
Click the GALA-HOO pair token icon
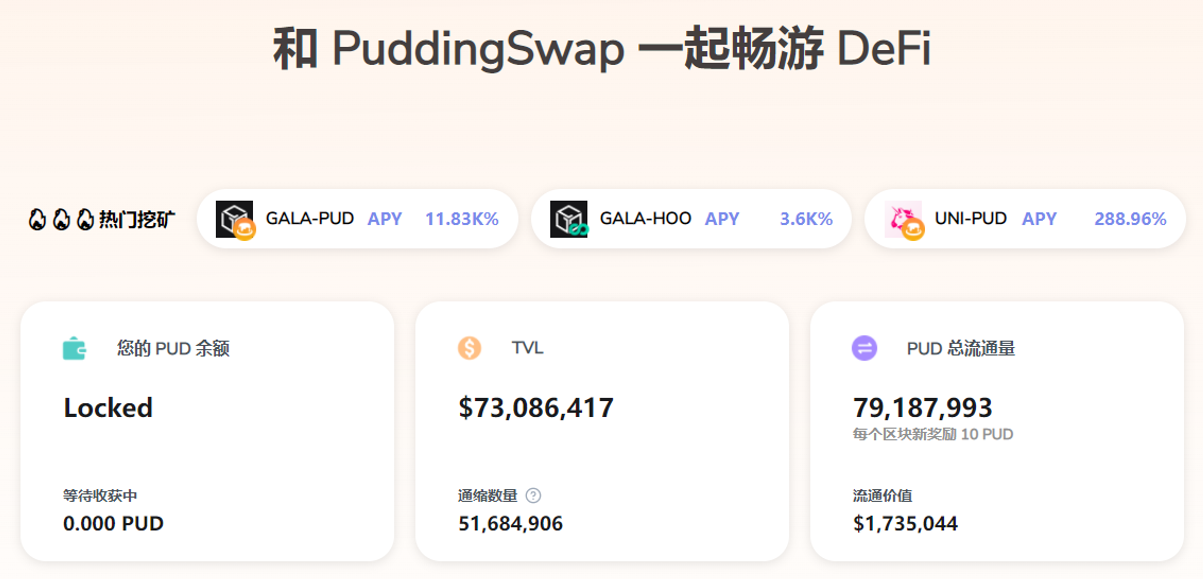(569, 220)
